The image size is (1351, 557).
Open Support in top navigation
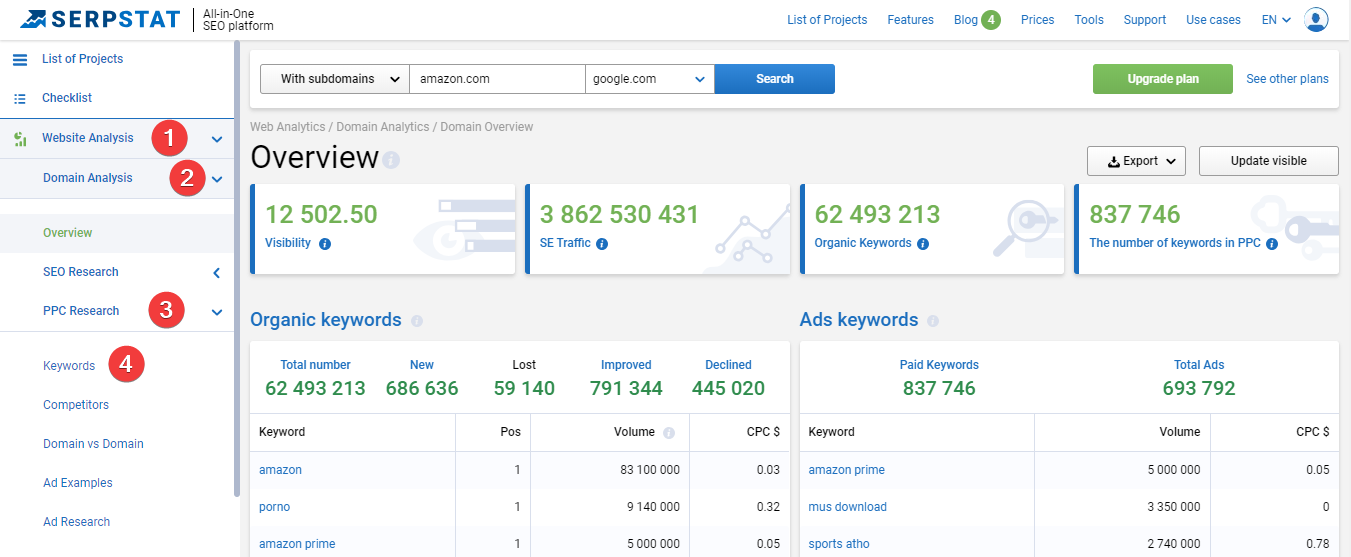coord(1145,20)
